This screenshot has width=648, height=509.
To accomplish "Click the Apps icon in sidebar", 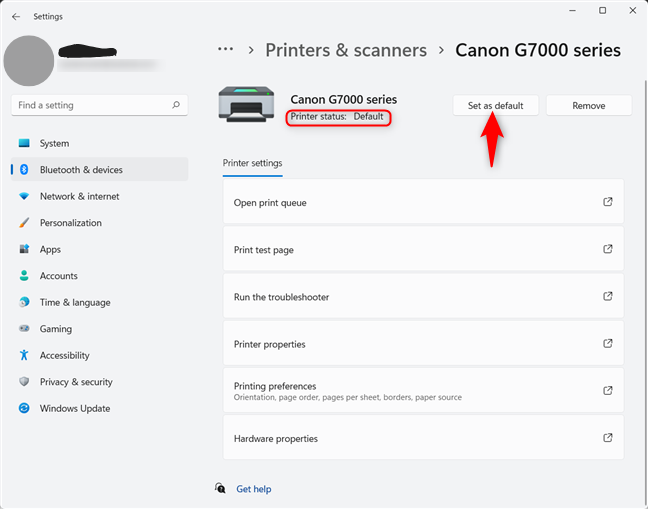I will (24, 249).
